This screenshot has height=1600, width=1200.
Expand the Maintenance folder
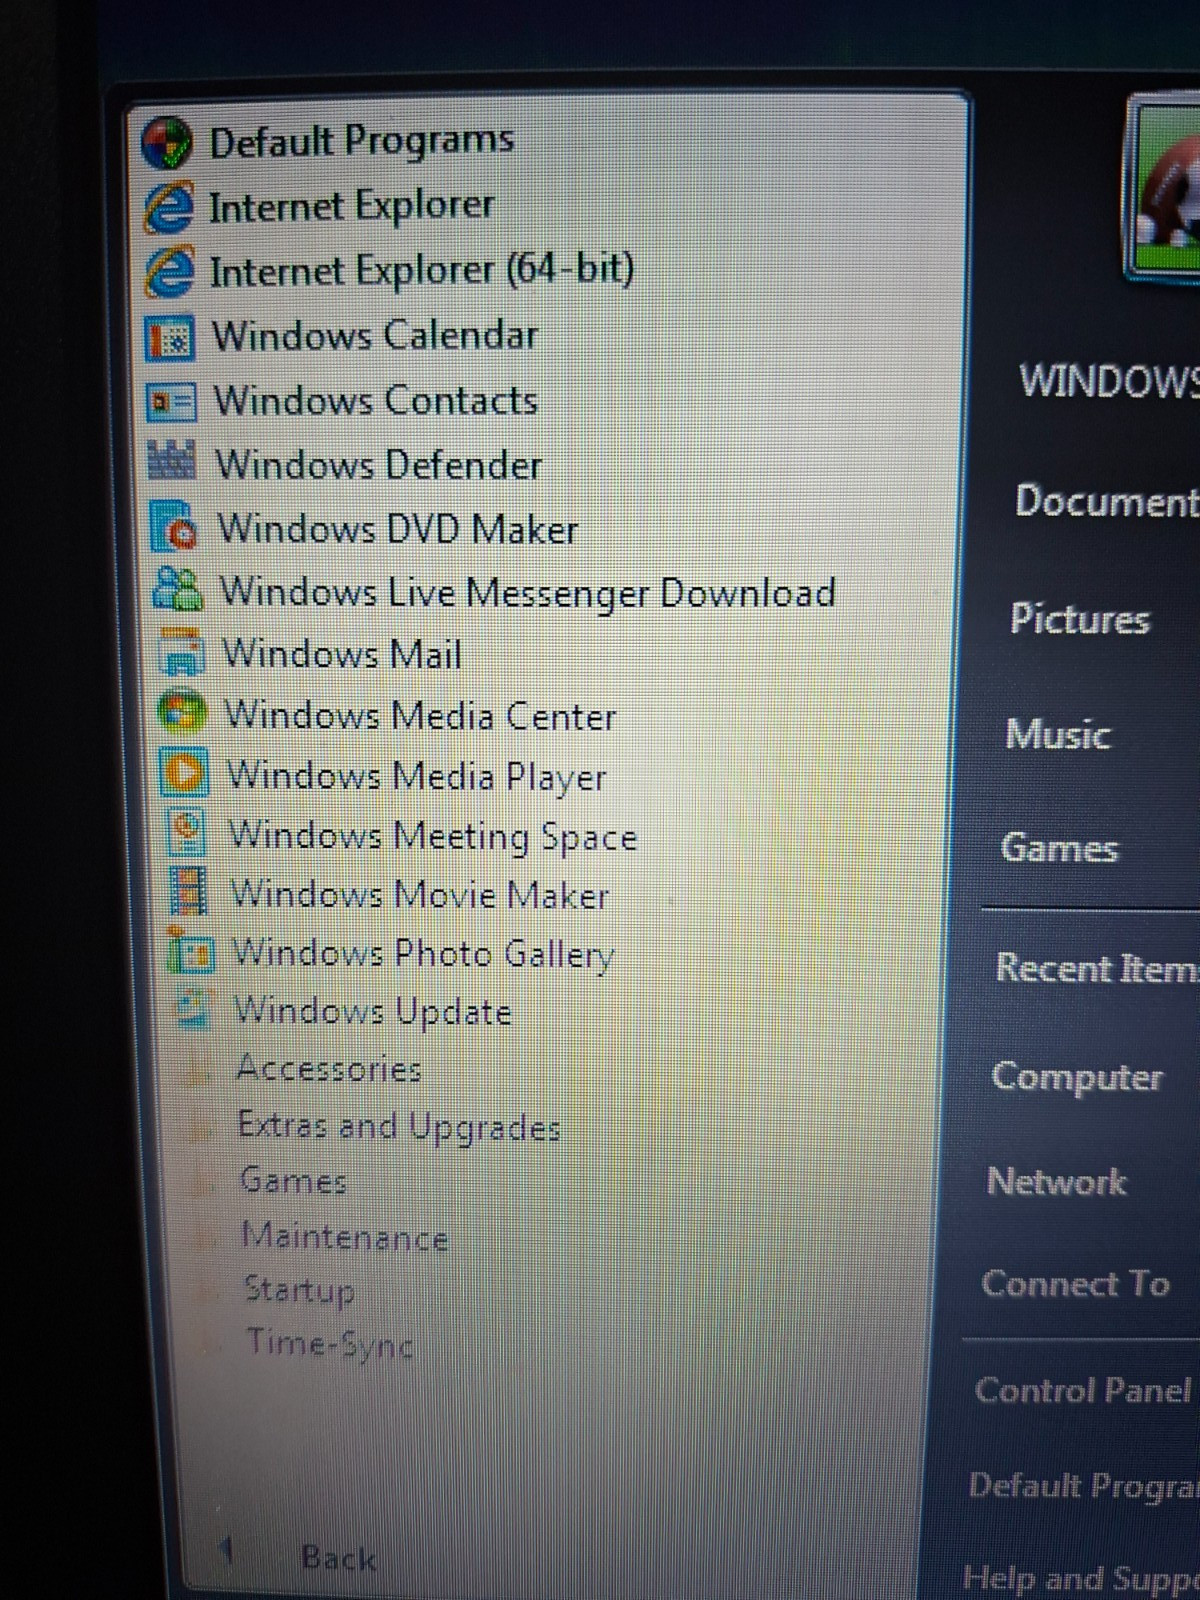click(344, 1237)
